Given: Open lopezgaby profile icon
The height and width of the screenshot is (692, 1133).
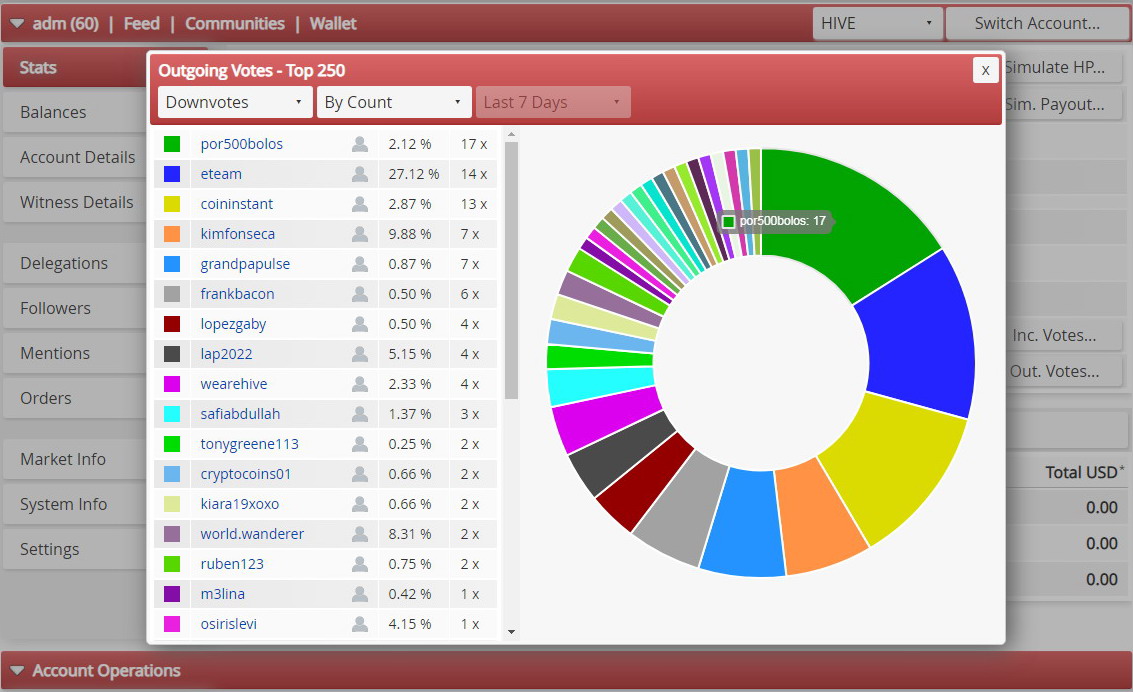Looking at the screenshot, I should [x=359, y=324].
